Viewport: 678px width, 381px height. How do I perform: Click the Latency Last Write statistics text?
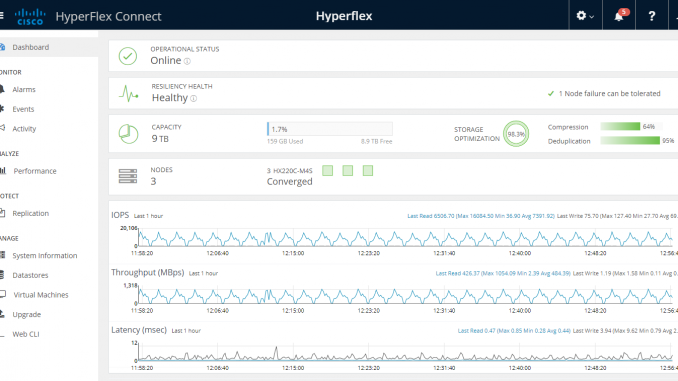coord(625,331)
